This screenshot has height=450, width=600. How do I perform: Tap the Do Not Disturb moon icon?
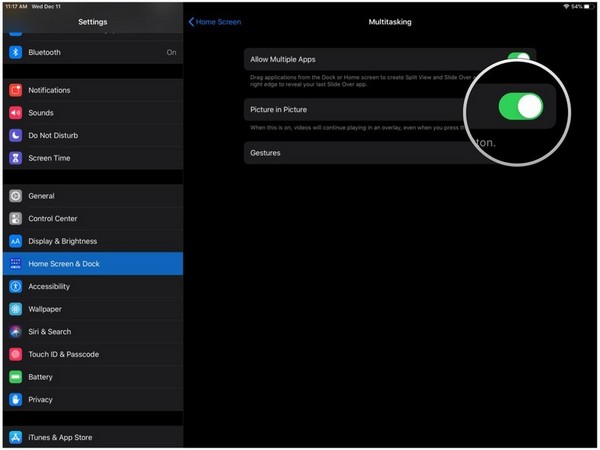pos(16,135)
